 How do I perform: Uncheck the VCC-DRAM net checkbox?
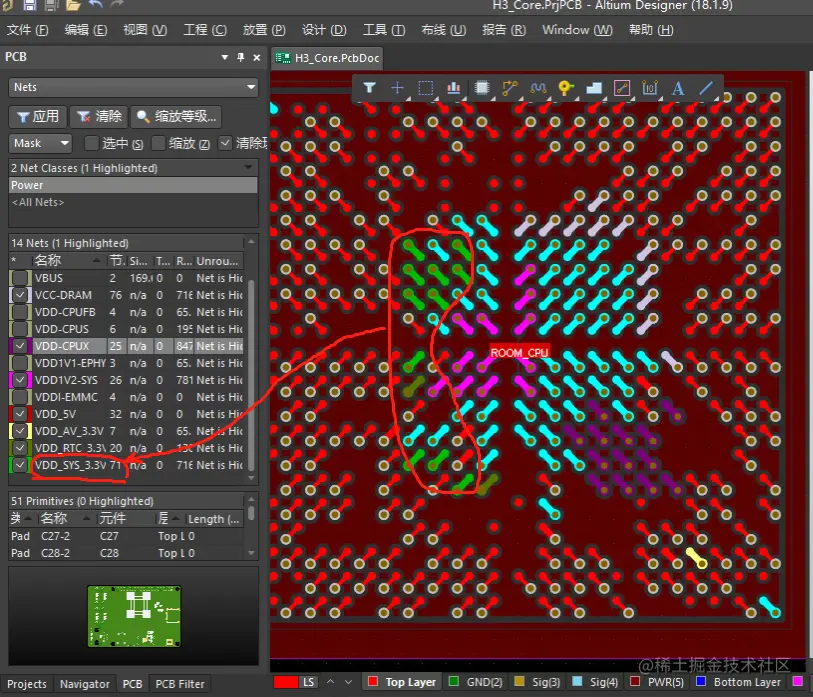(x=20, y=295)
